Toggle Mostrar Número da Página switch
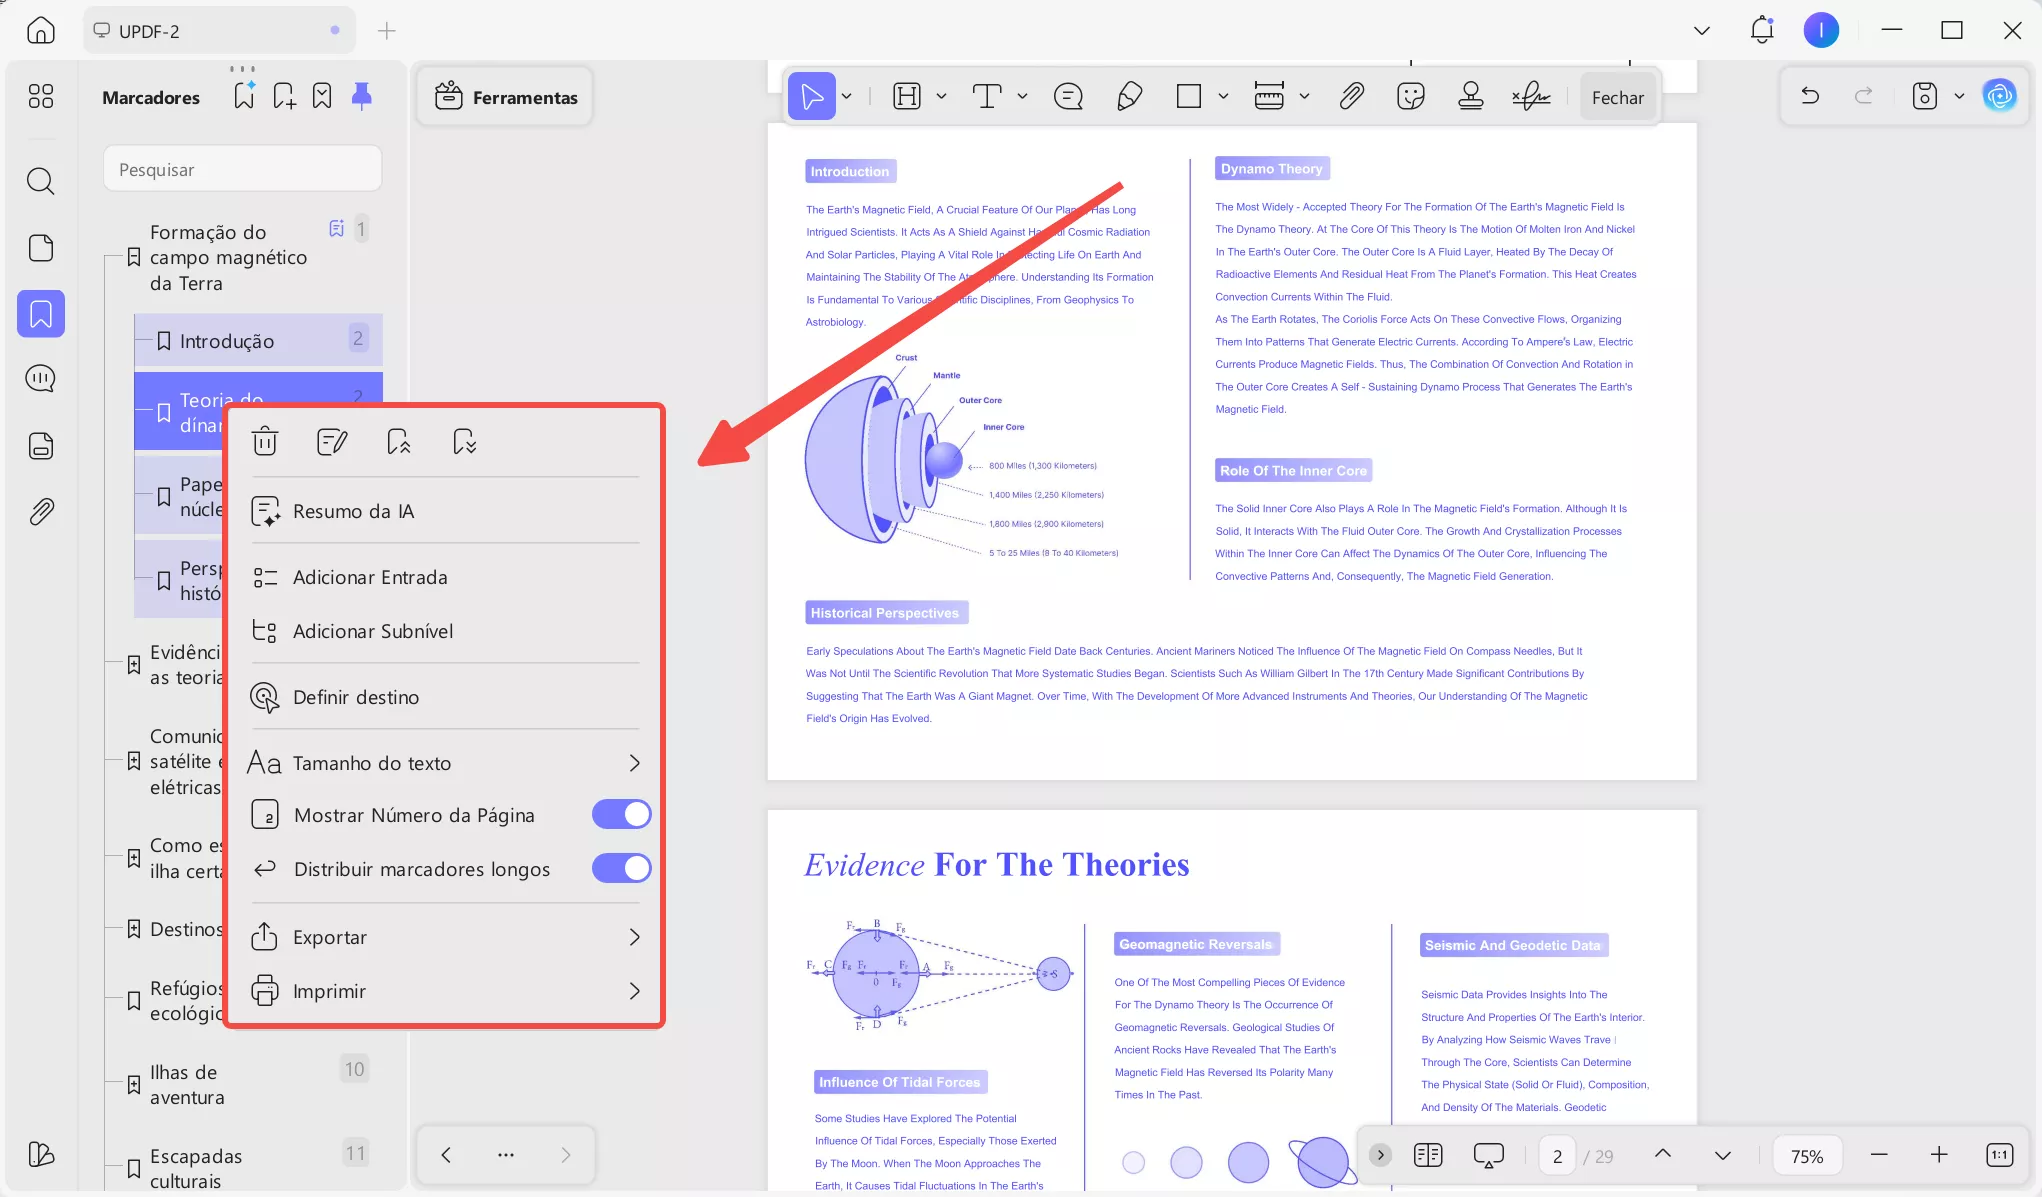This screenshot has width=2042, height=1197. click(x=621, y=814)
